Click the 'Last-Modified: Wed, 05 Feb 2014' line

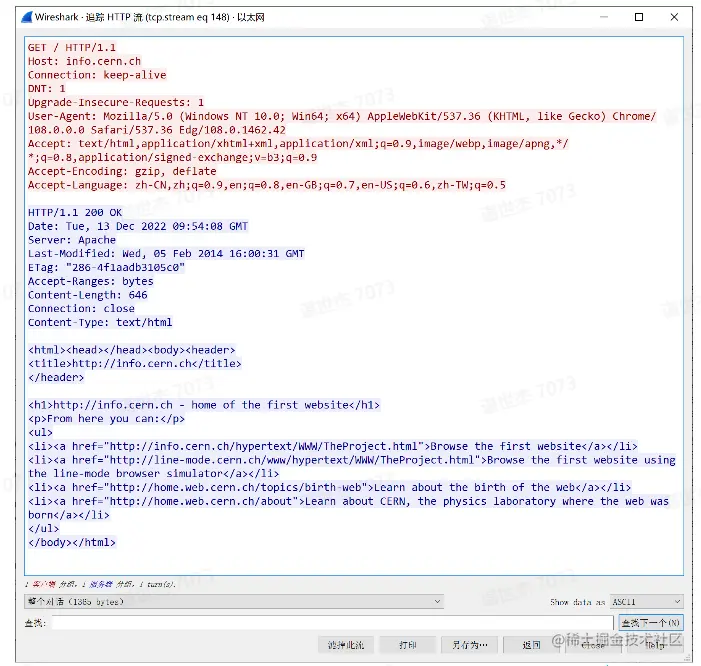coord(166,253)
